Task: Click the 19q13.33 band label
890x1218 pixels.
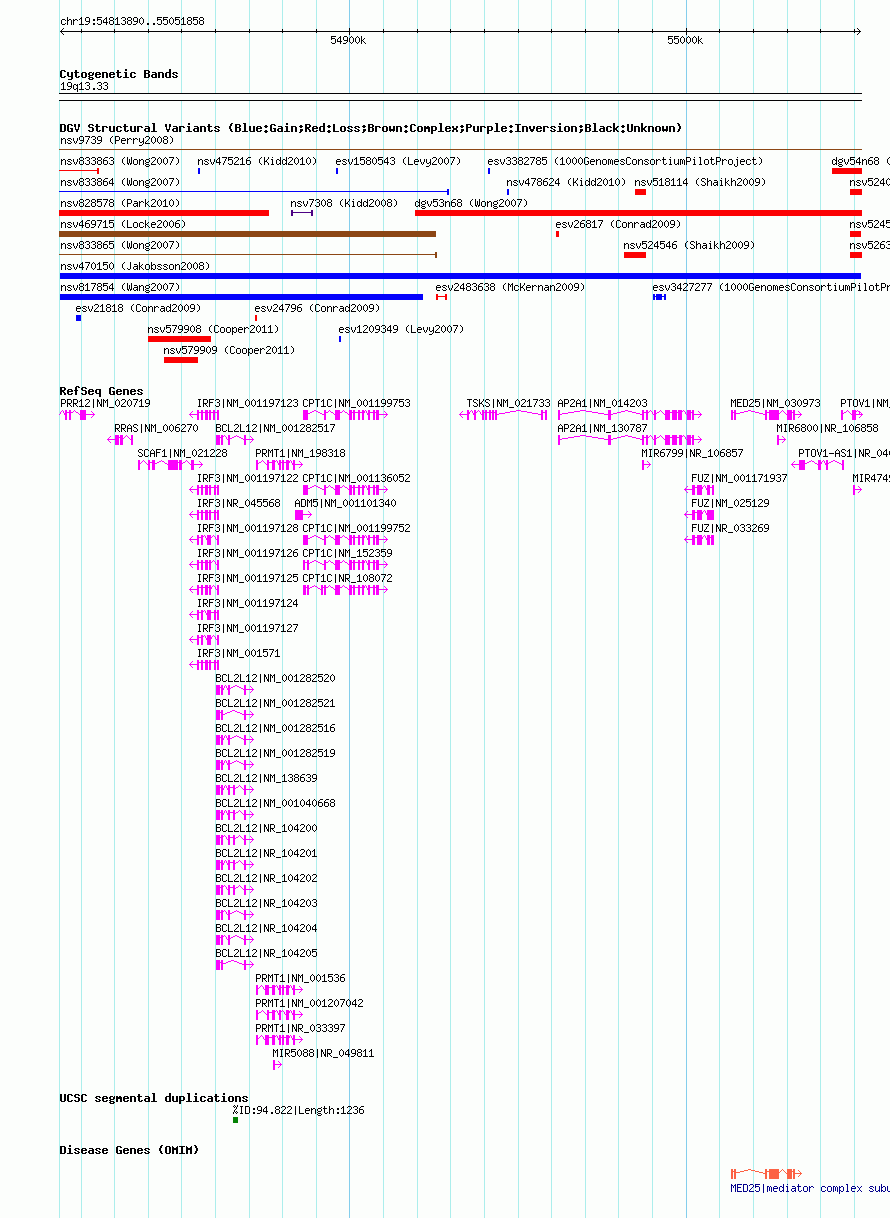Action: click(x=84, y=87)
